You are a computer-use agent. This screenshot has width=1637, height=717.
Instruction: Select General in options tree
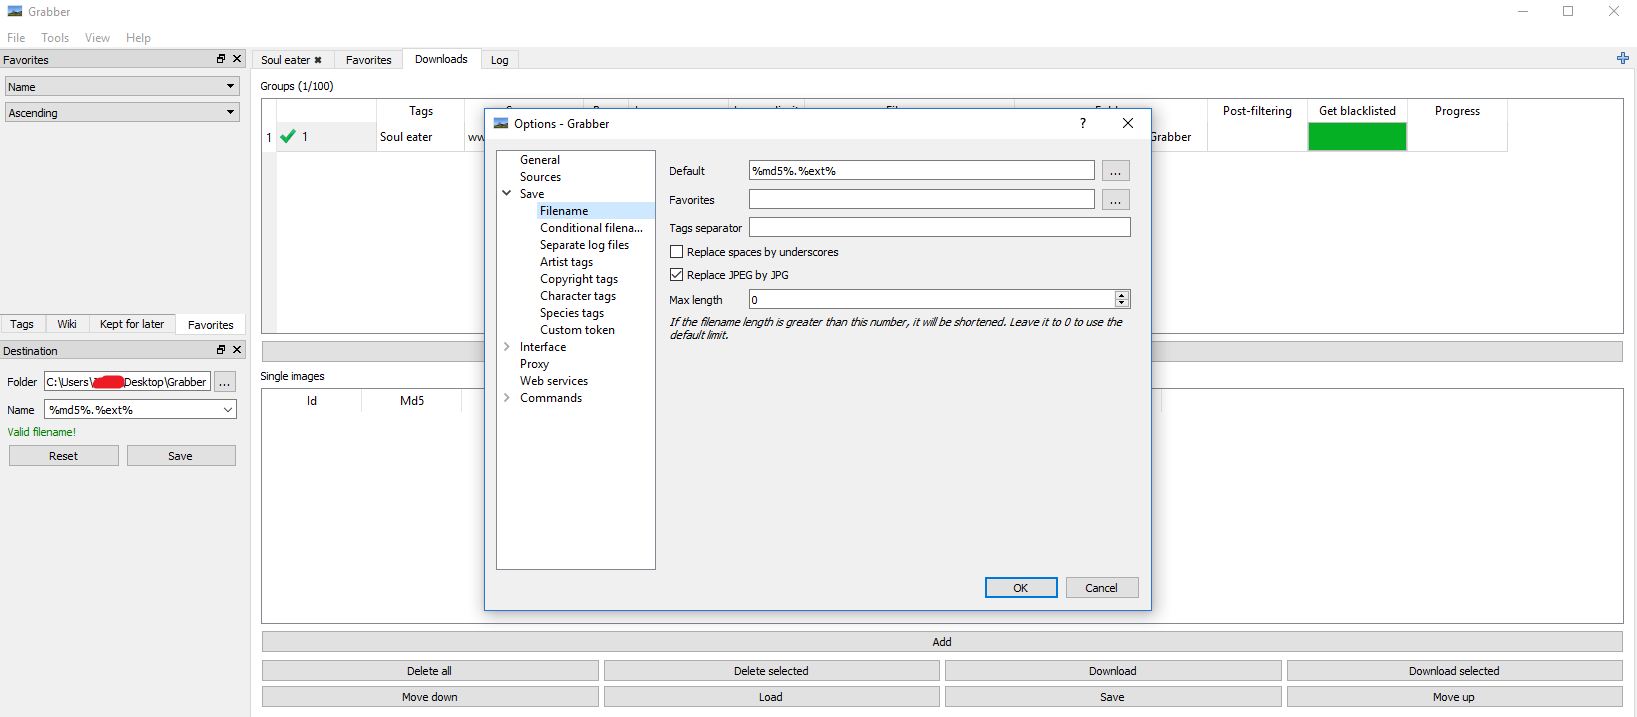click(x=540, y=160)
